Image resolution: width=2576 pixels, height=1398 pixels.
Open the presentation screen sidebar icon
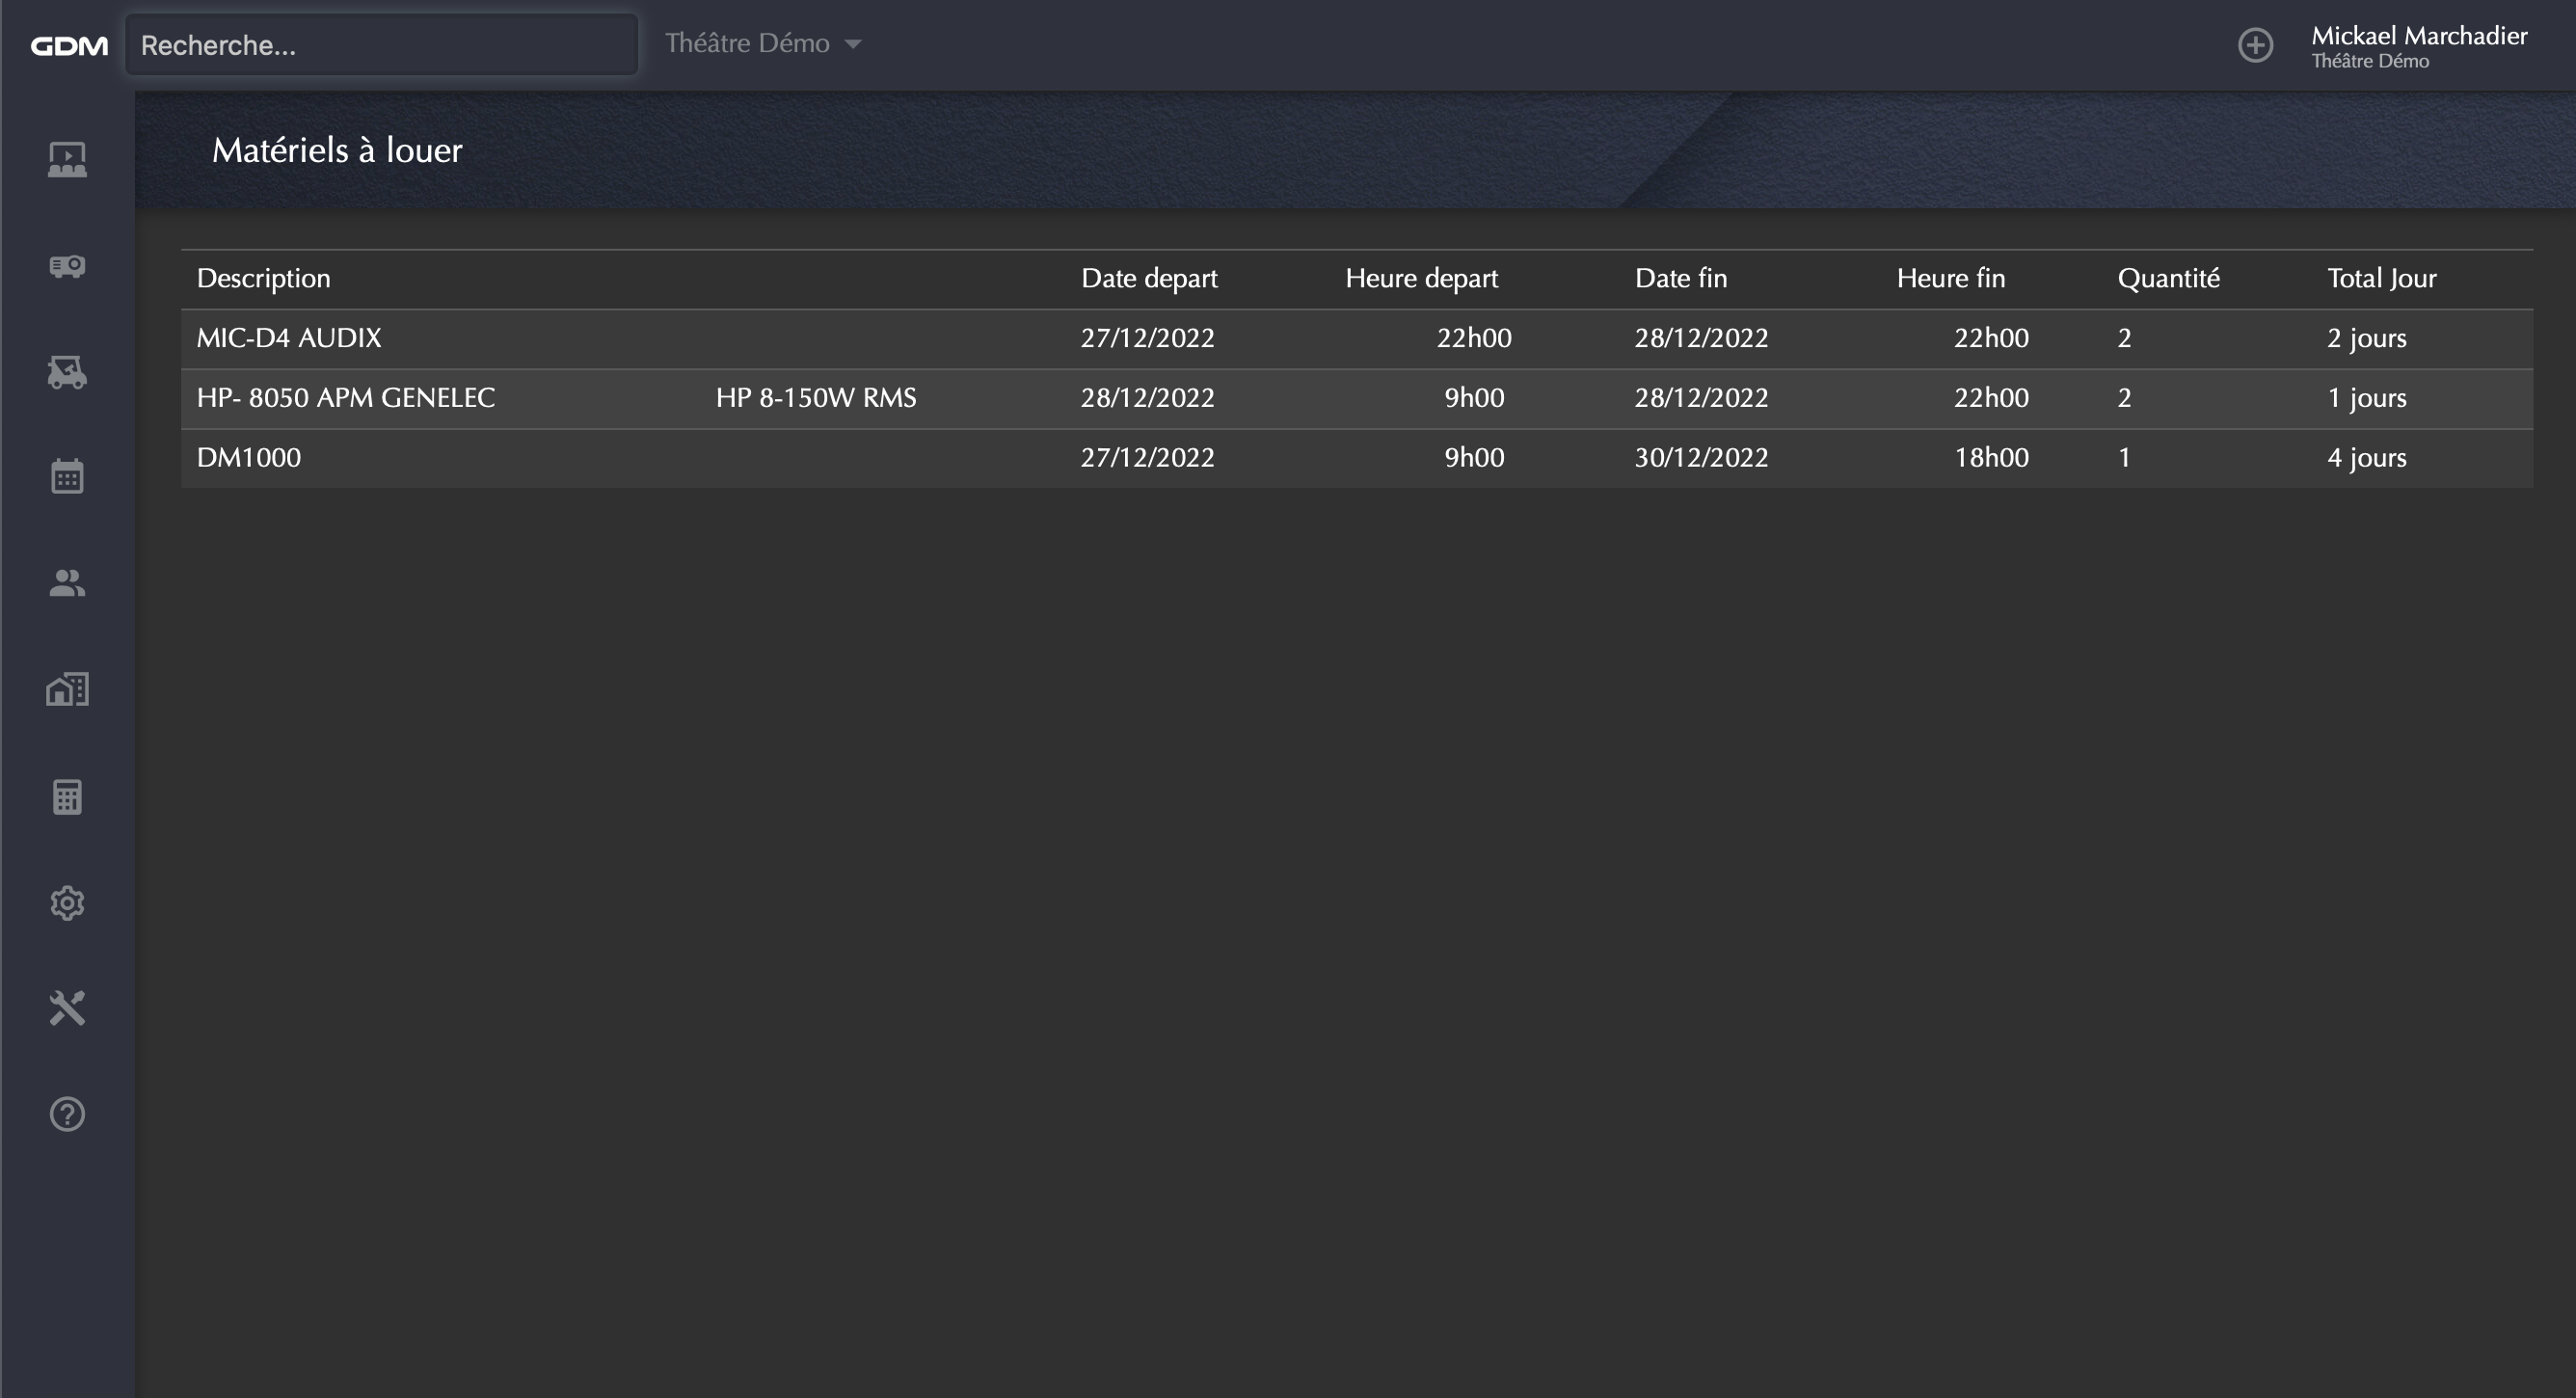point(67,159)
